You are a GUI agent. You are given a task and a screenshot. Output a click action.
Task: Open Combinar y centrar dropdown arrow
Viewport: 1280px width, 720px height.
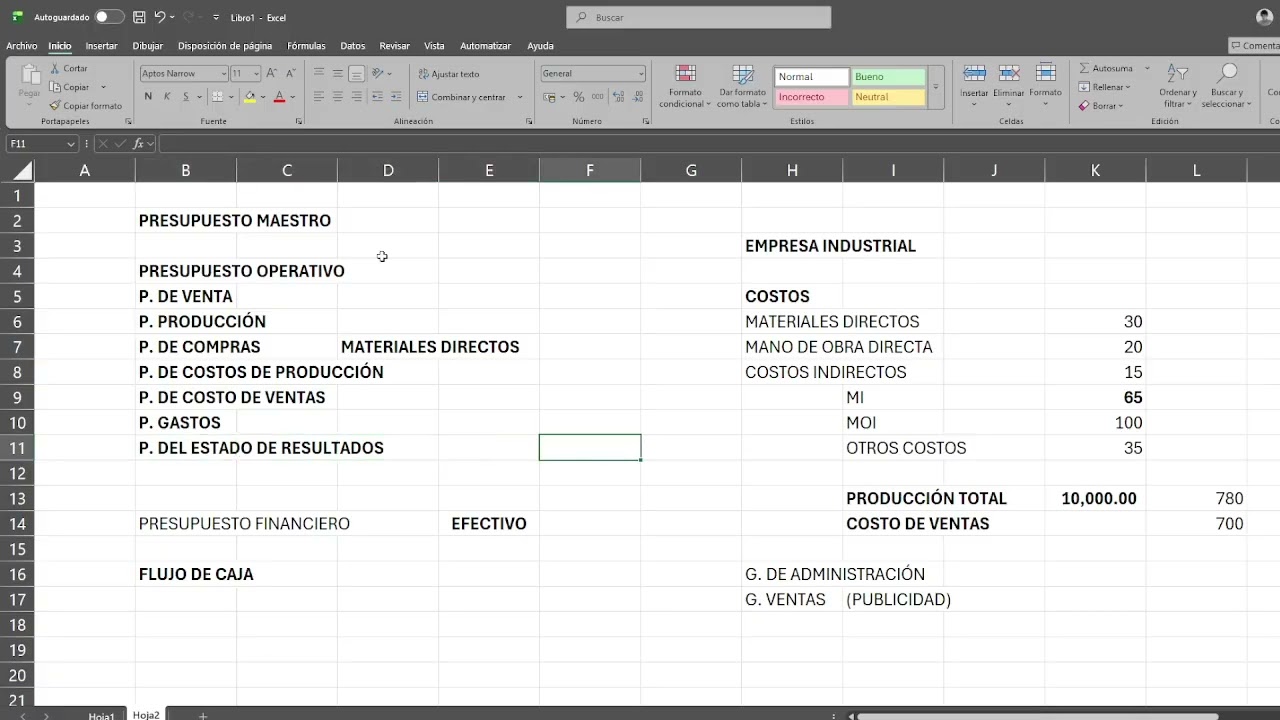point(520,97)
